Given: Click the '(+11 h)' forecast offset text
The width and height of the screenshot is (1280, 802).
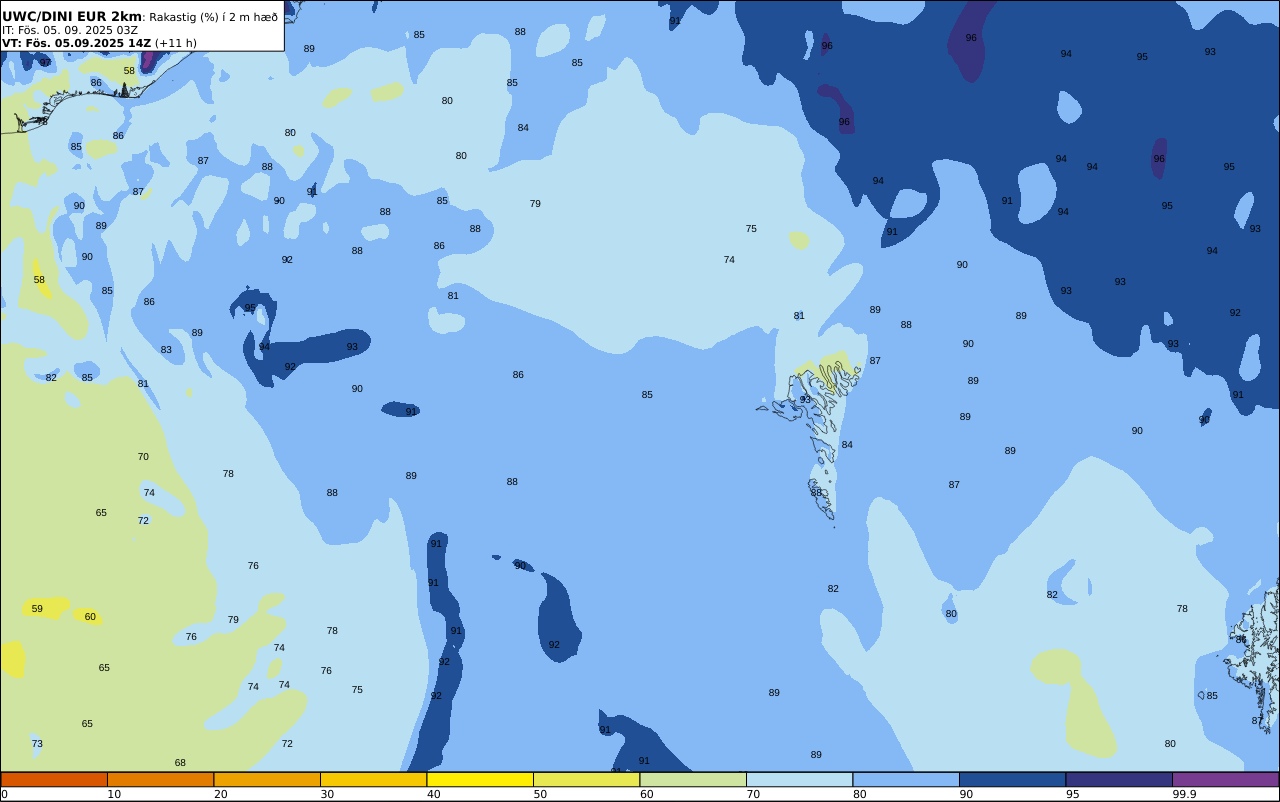Looking at the screenshot, I should click(x=176, y=43).
